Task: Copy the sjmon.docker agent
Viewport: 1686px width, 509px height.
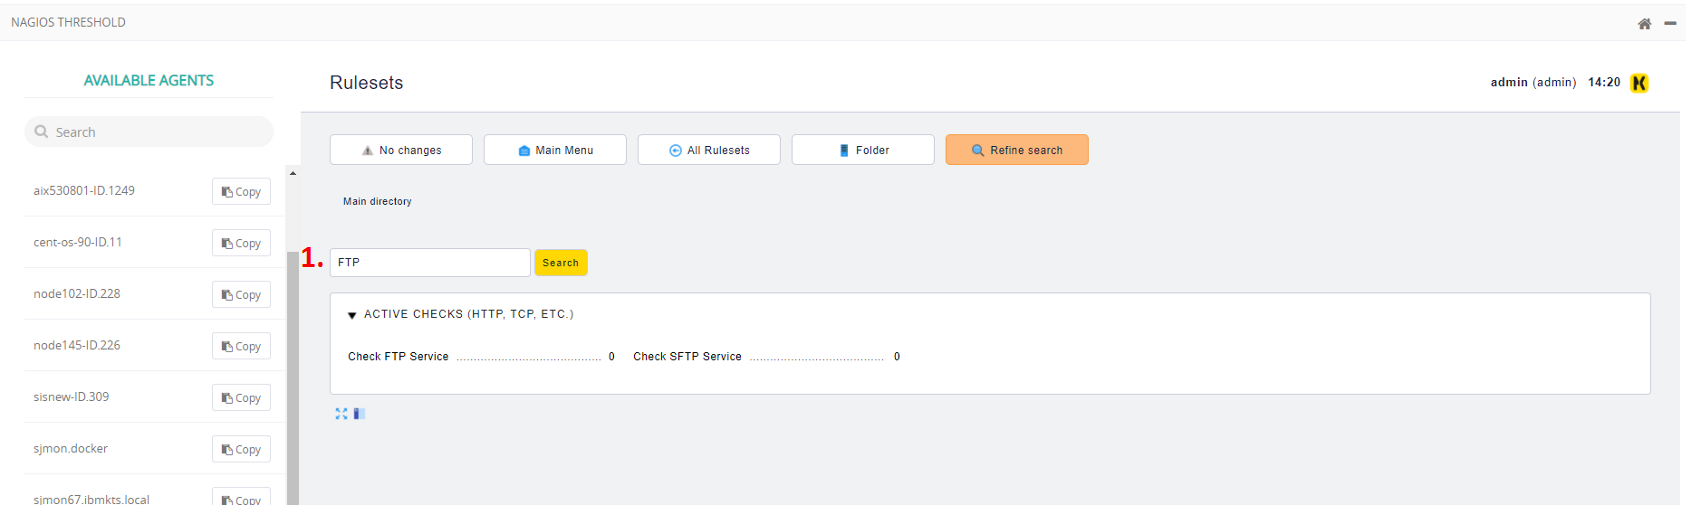Action: 241,449
